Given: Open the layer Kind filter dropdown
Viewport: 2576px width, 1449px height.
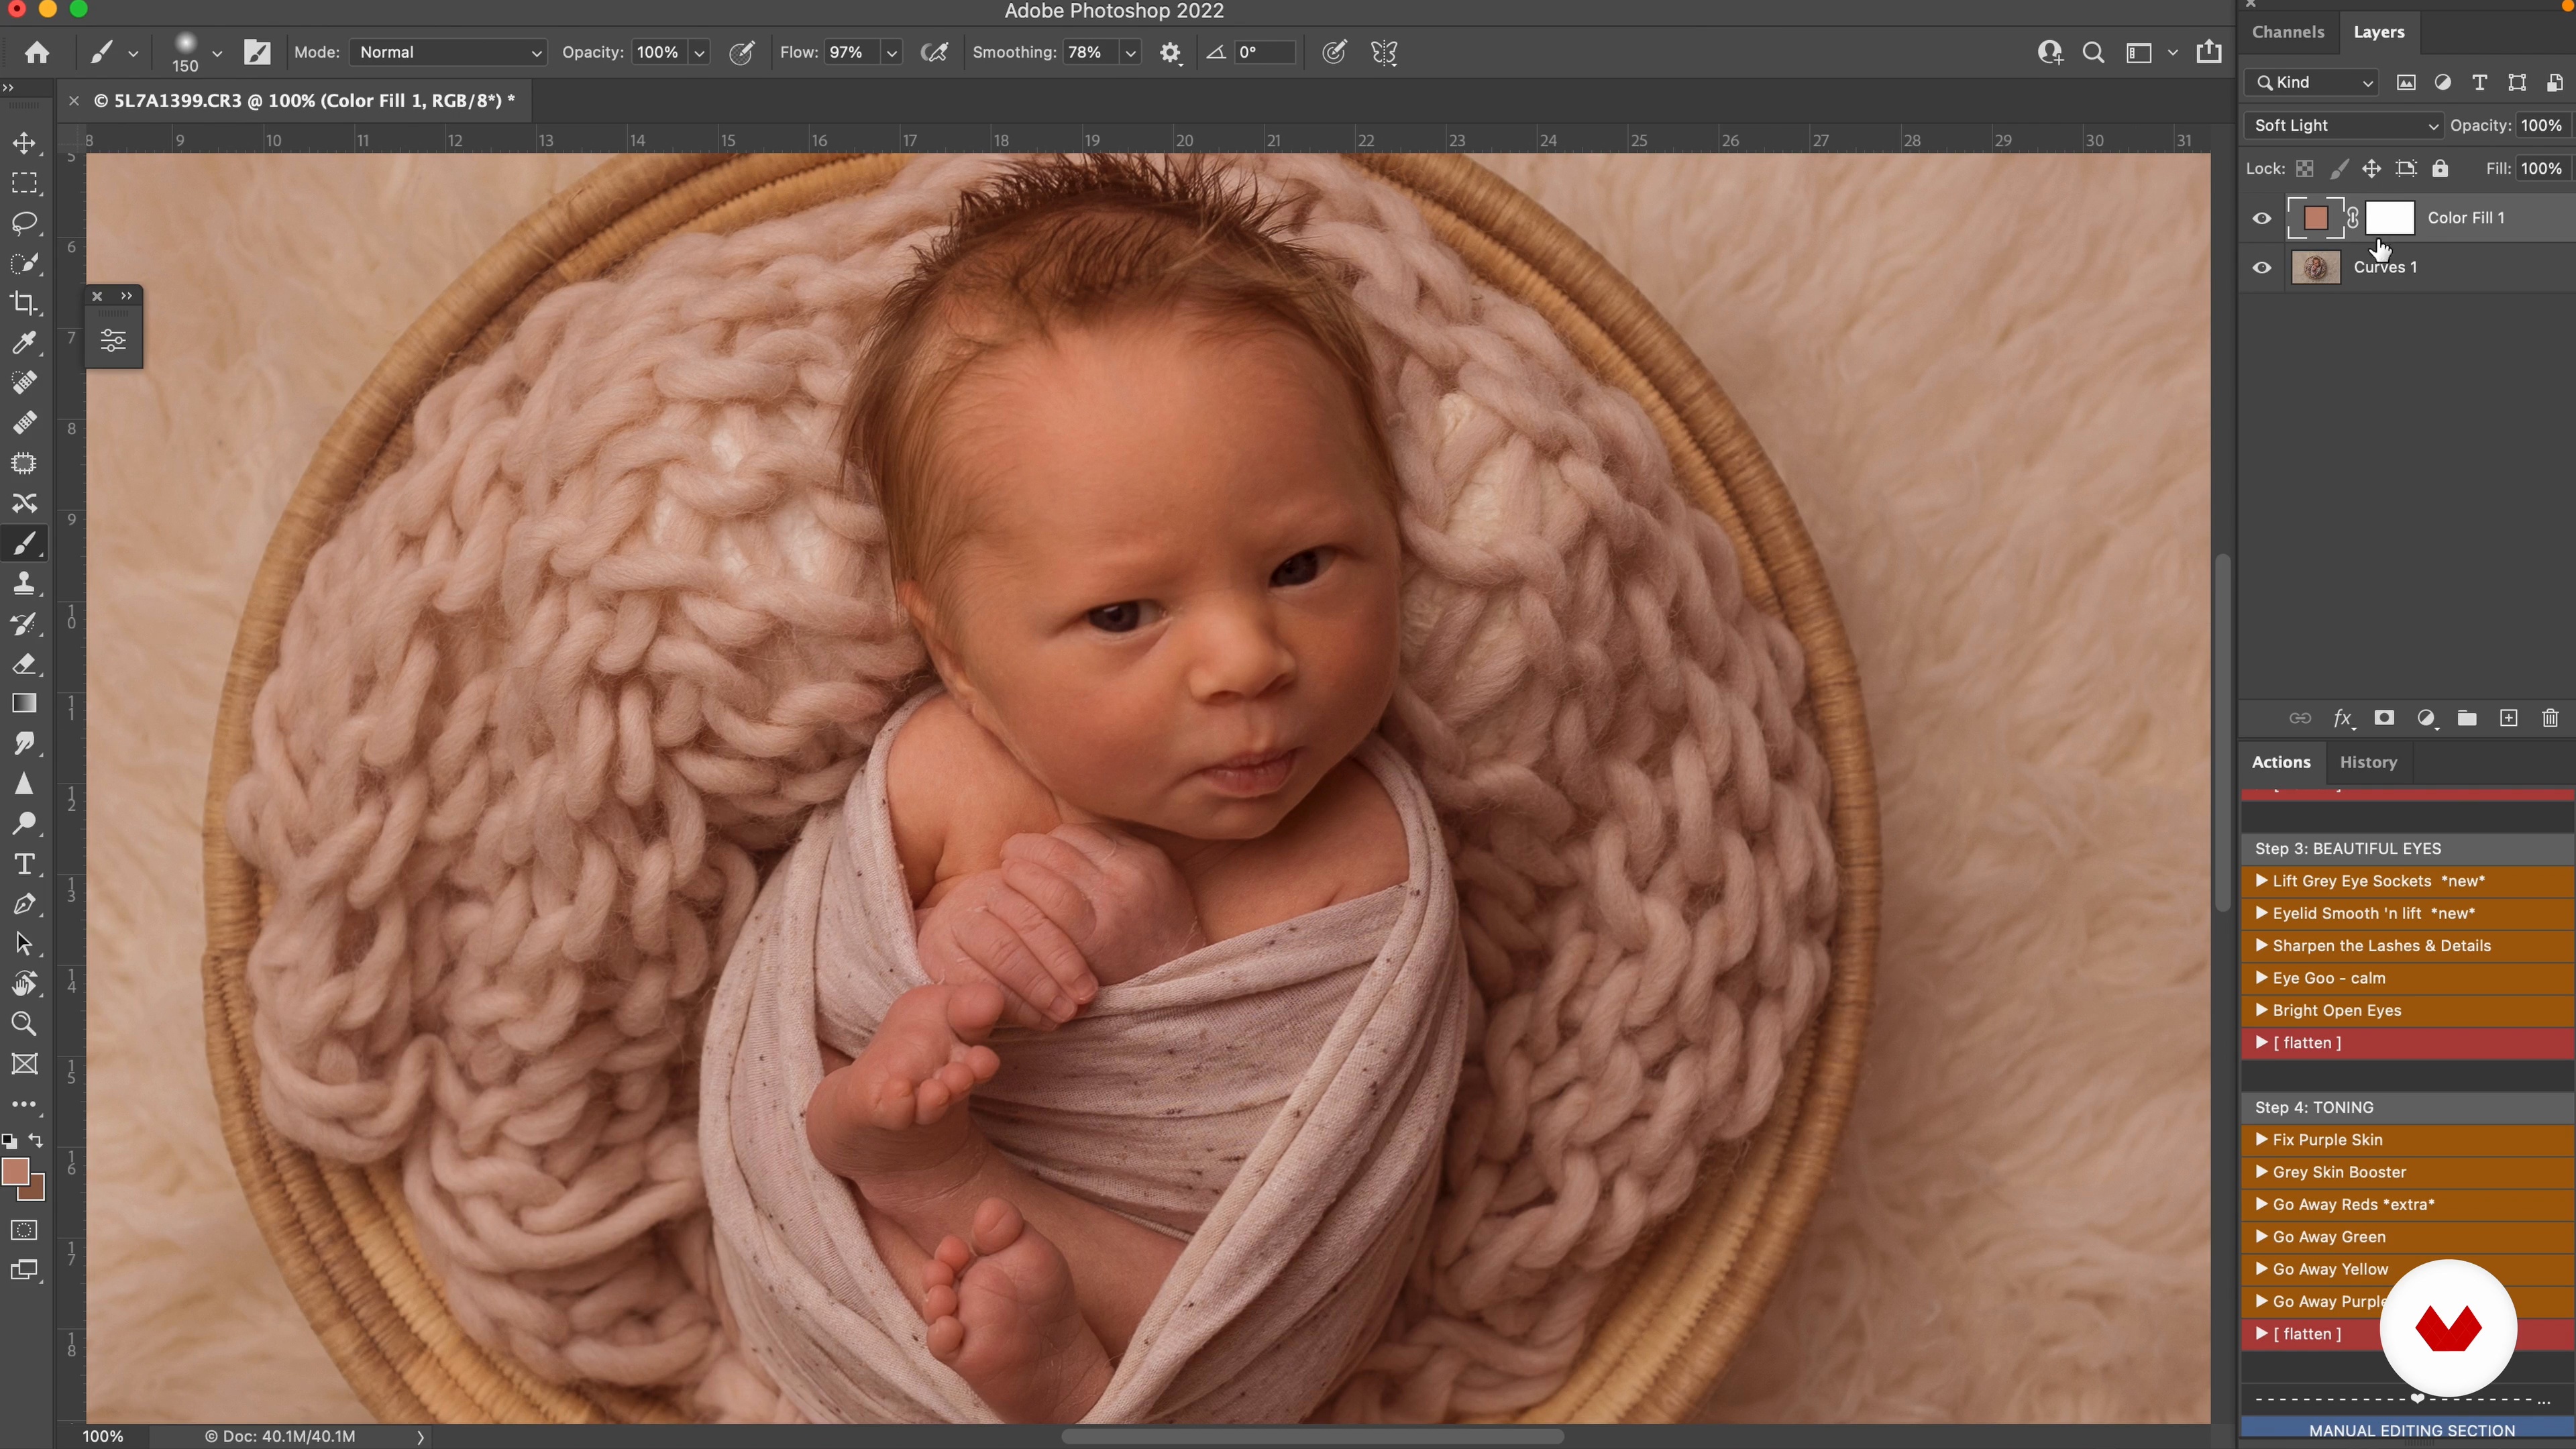Looking at the screenshot, I should coord(2311,82).
